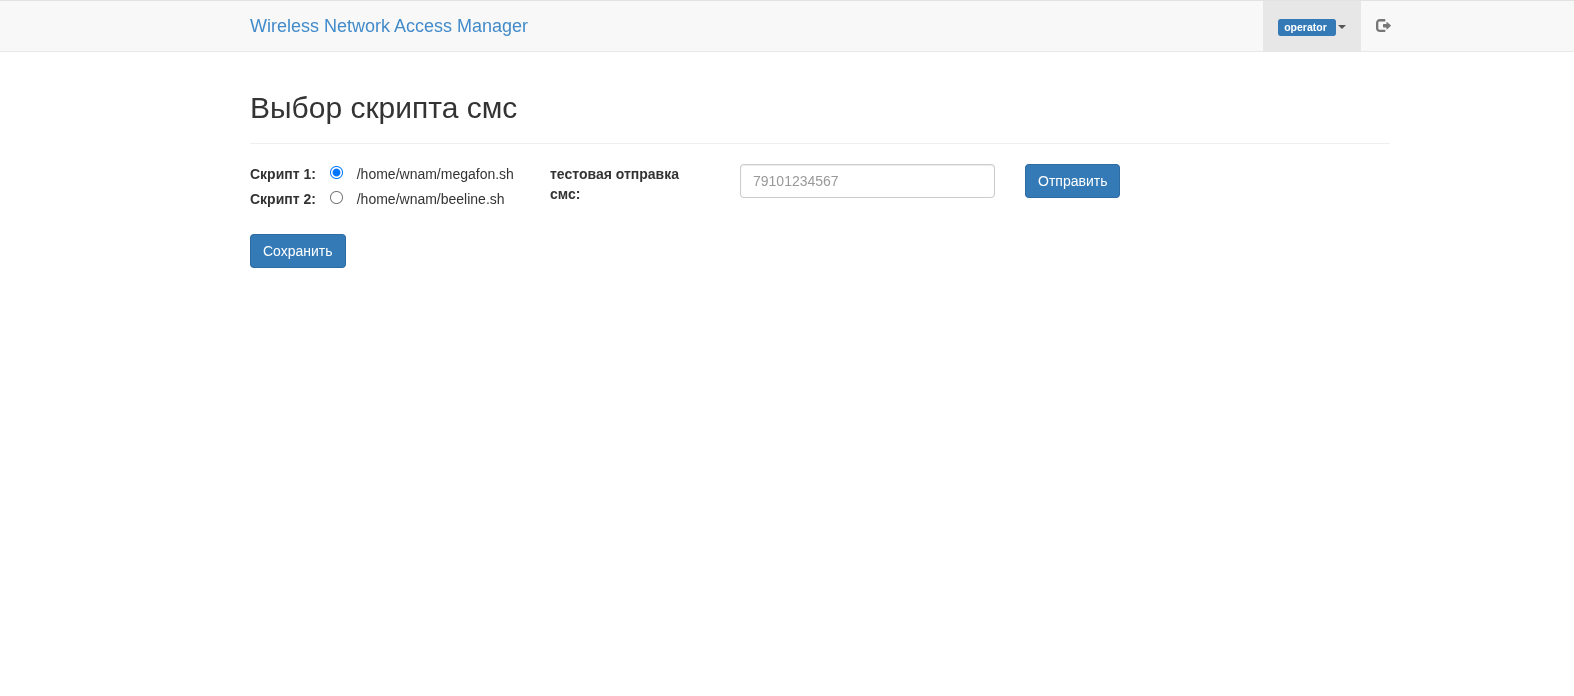Click the word 'Wireless' in navbar brand
The width and height of the screenshot is (1574, 696).
284,26
